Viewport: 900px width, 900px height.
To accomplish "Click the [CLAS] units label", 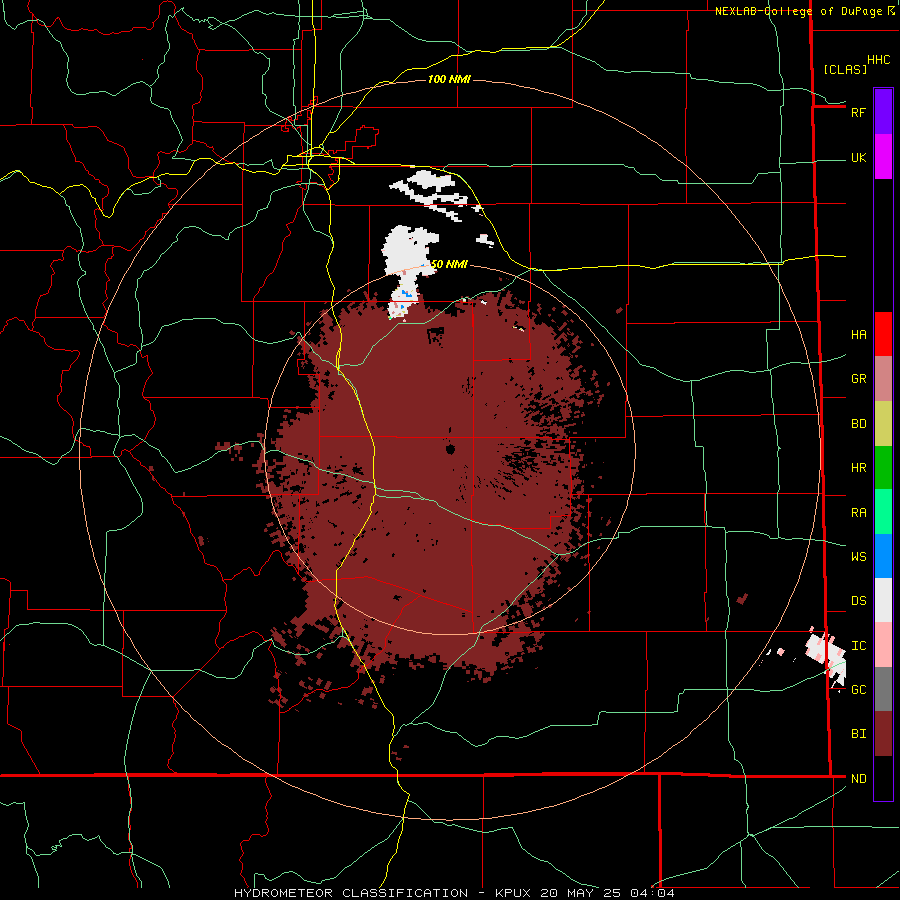I will coord(845,69).
